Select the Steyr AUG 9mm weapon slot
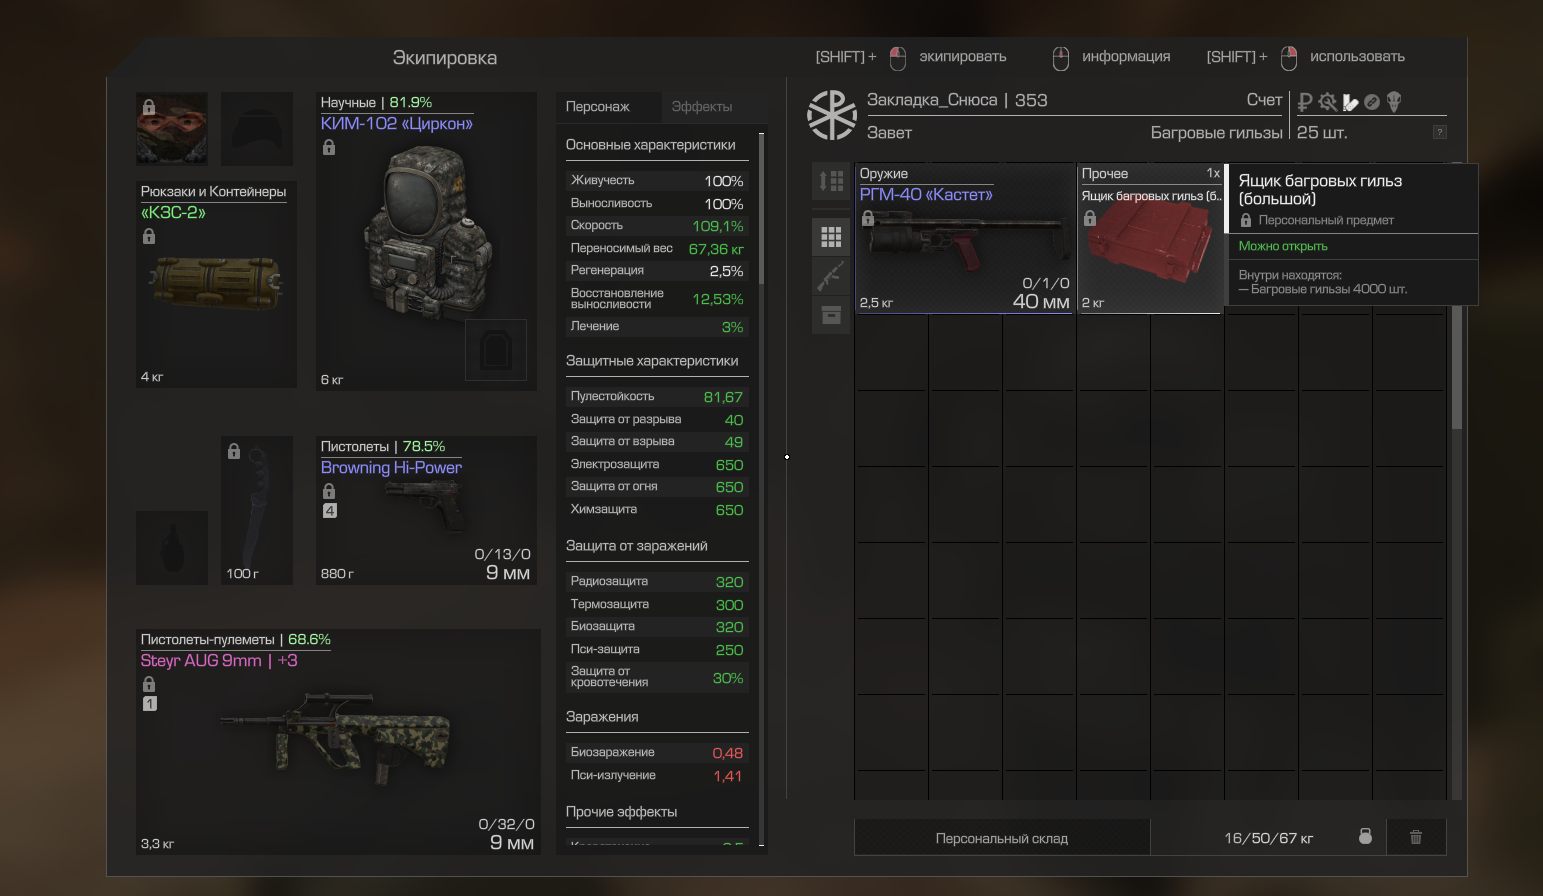The image size is (1543, 896). (x=338, y=741)
